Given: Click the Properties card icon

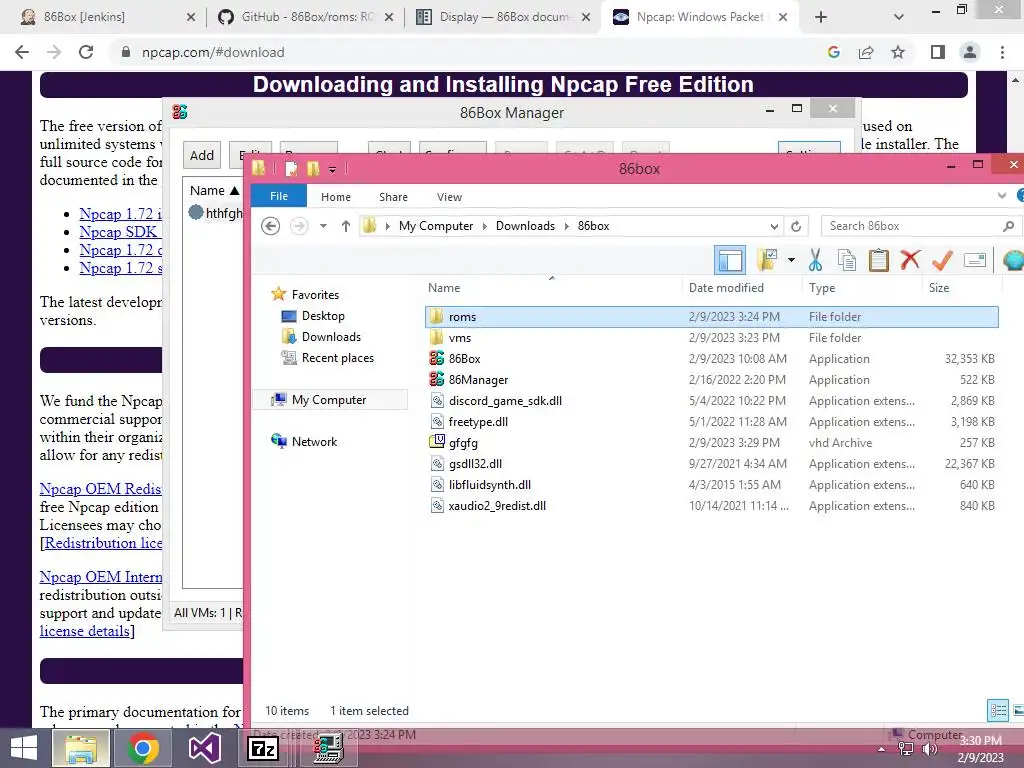Looking at the screenshot, I should (974, 260).
